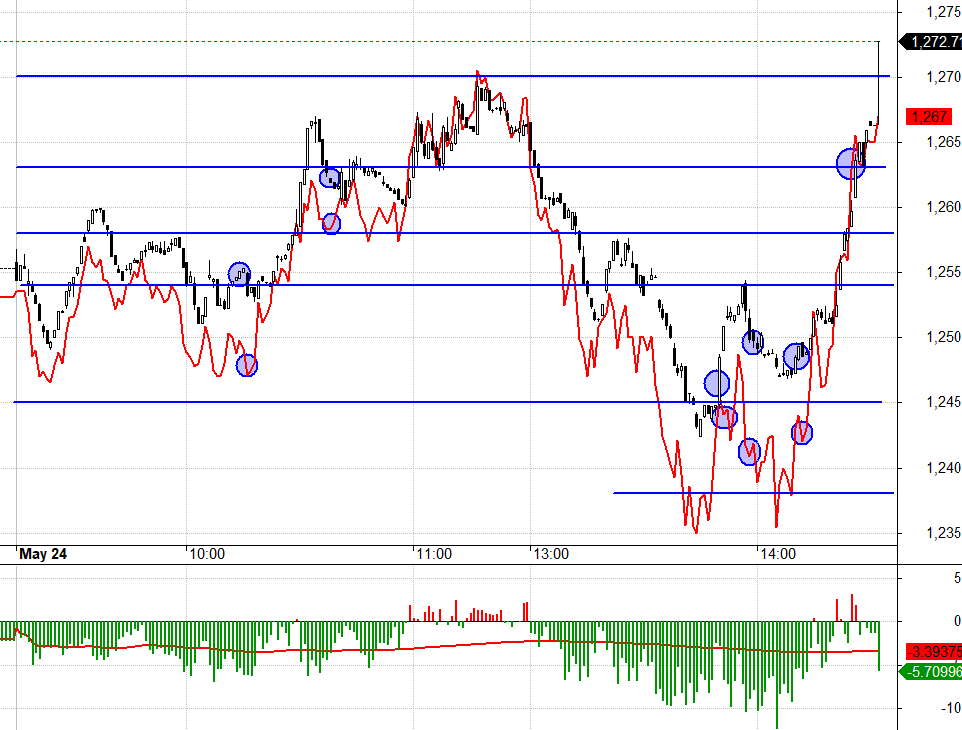Select the blue circle on candles just above the 1,254 line
Viewport: 962px width, 730px height.
point(239,274)
